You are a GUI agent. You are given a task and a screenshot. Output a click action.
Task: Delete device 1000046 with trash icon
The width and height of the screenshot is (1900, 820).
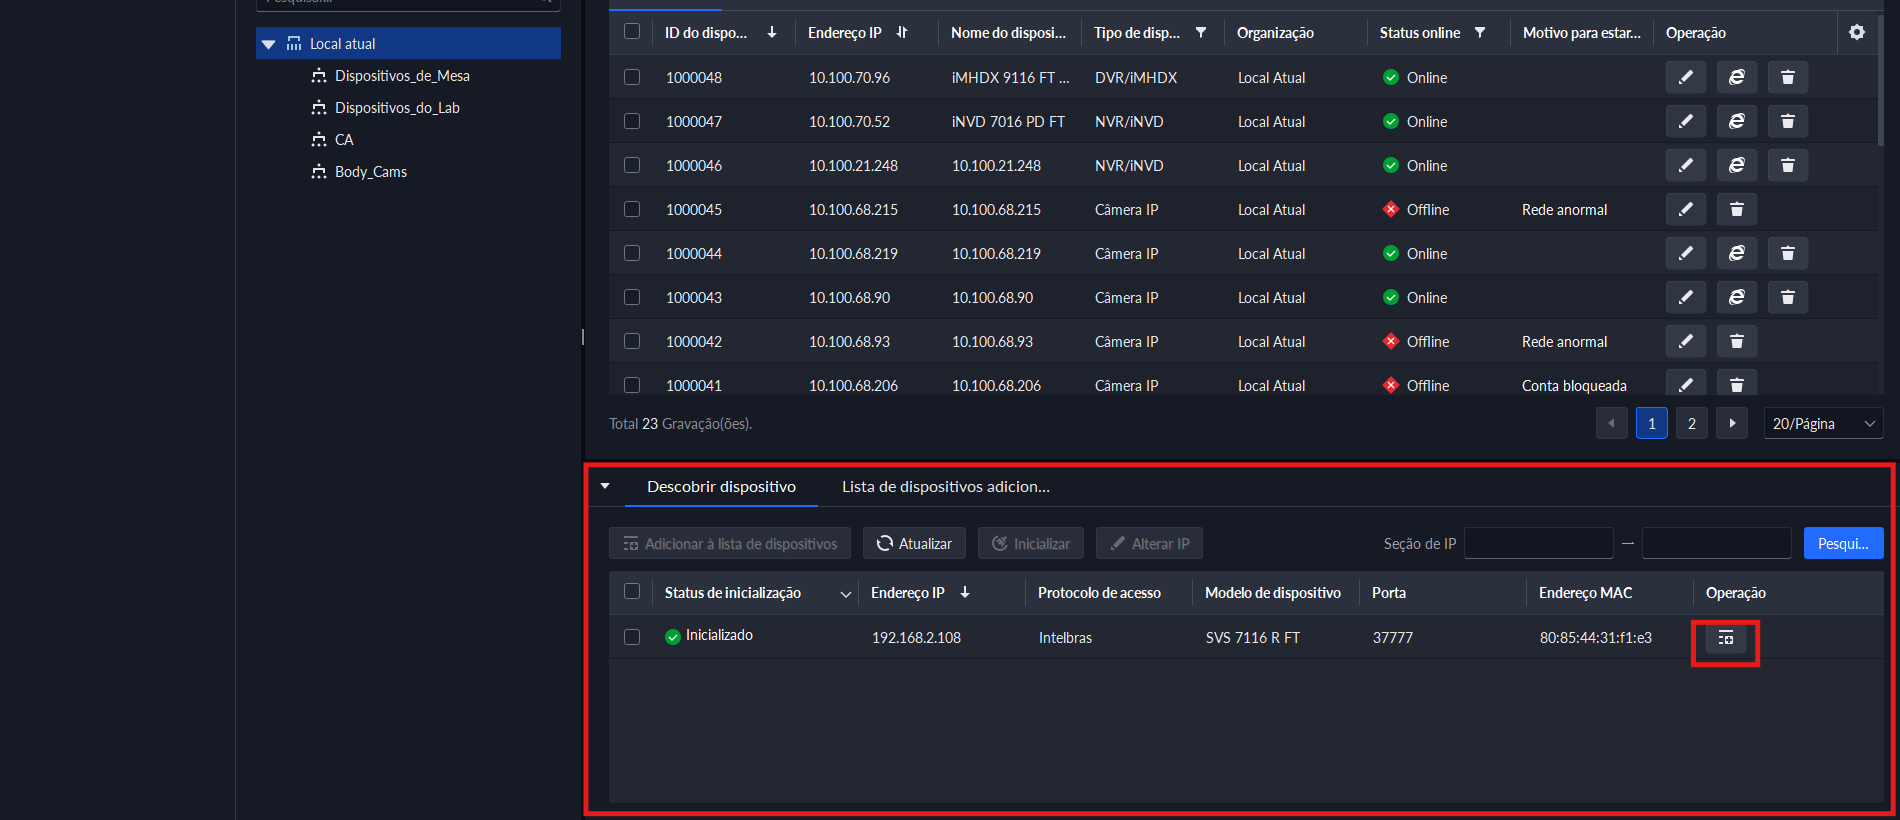1787,165
